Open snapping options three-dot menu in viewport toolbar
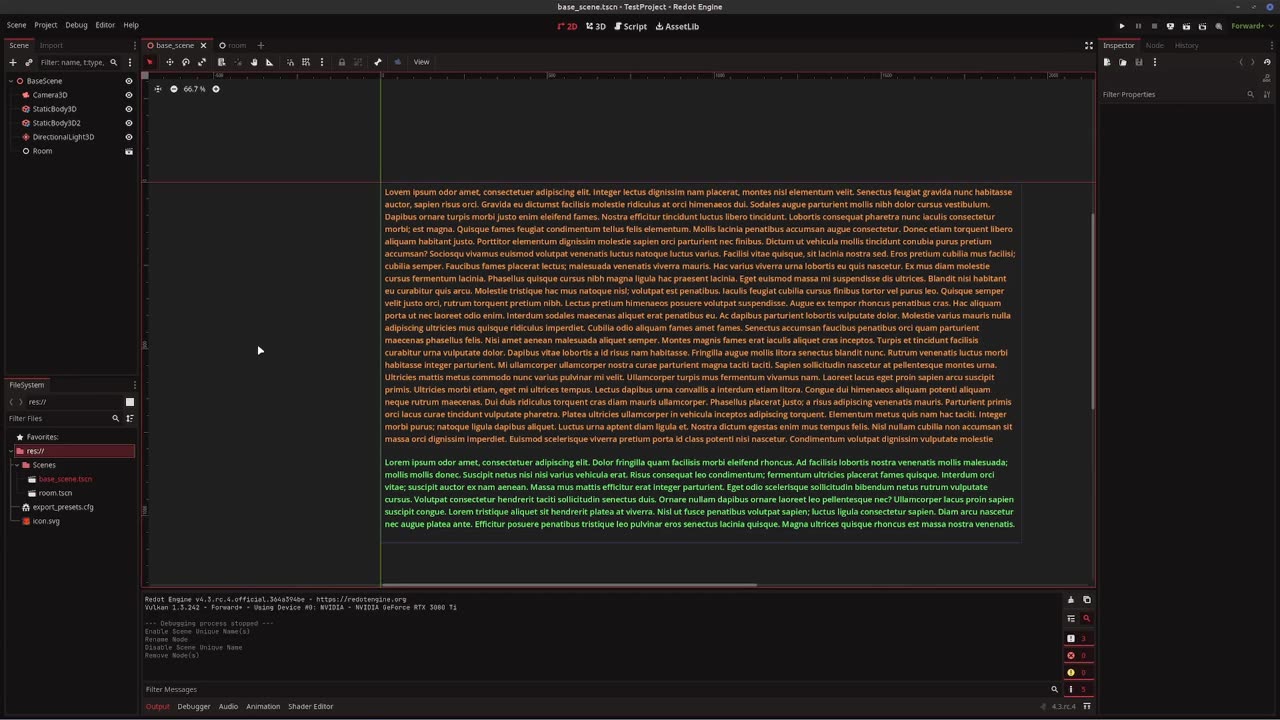This screenshot has width=1280, height=720. 321,62
